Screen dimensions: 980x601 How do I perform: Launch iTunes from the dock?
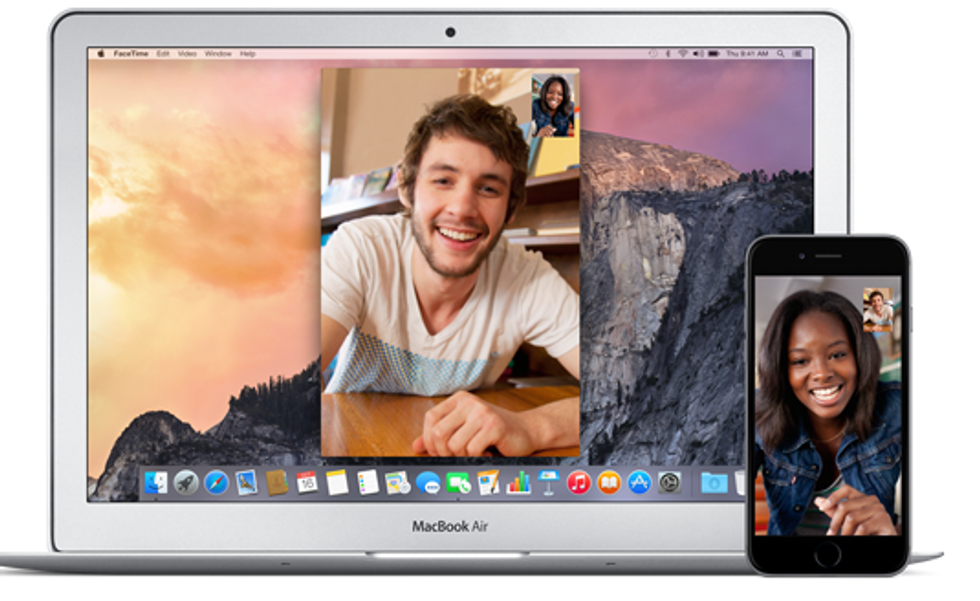pos(578,483)
